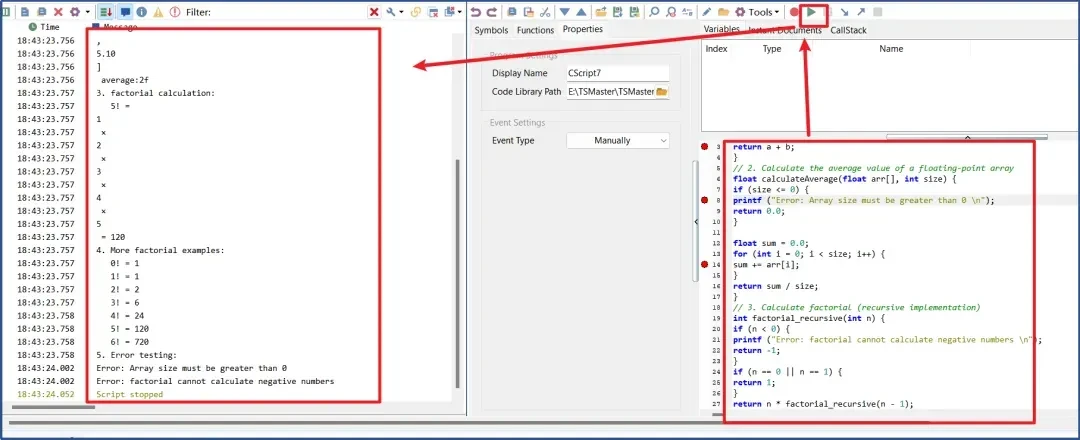Toggle auto-scroll log icon with red arrow
The width and height of the screenshot is (1080, 440).
pos(106,12)
